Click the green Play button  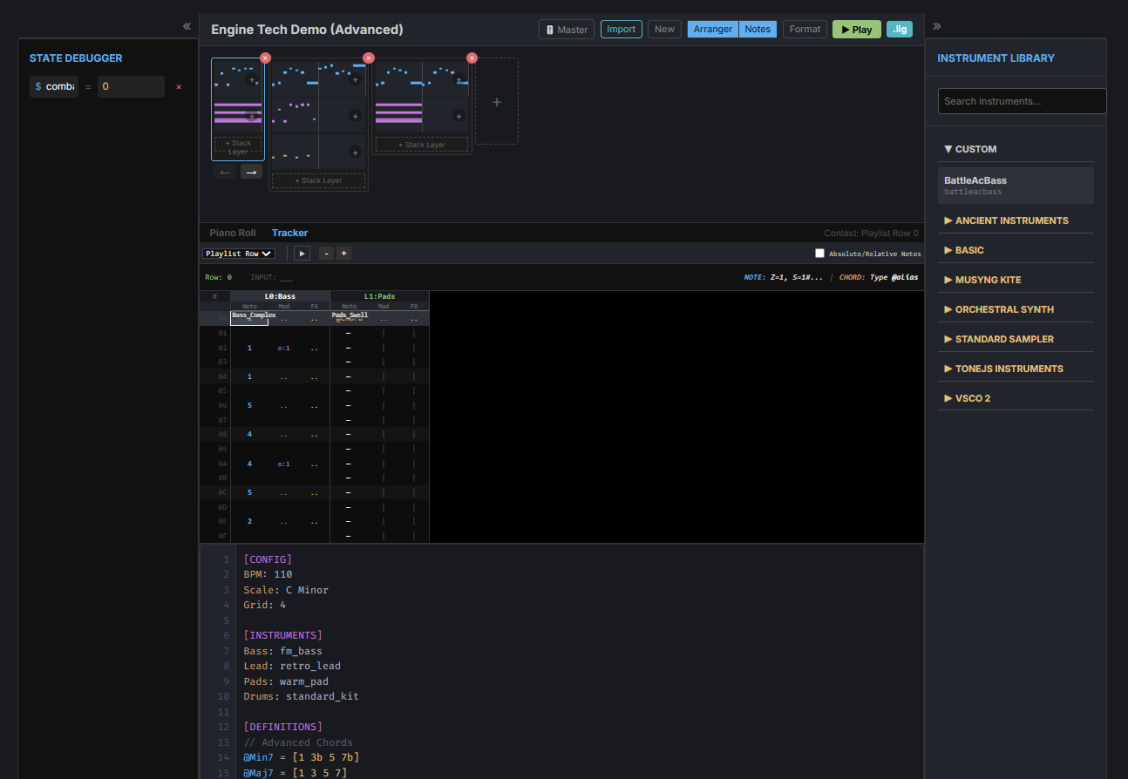pyautogui.click(x=857, y=29)
